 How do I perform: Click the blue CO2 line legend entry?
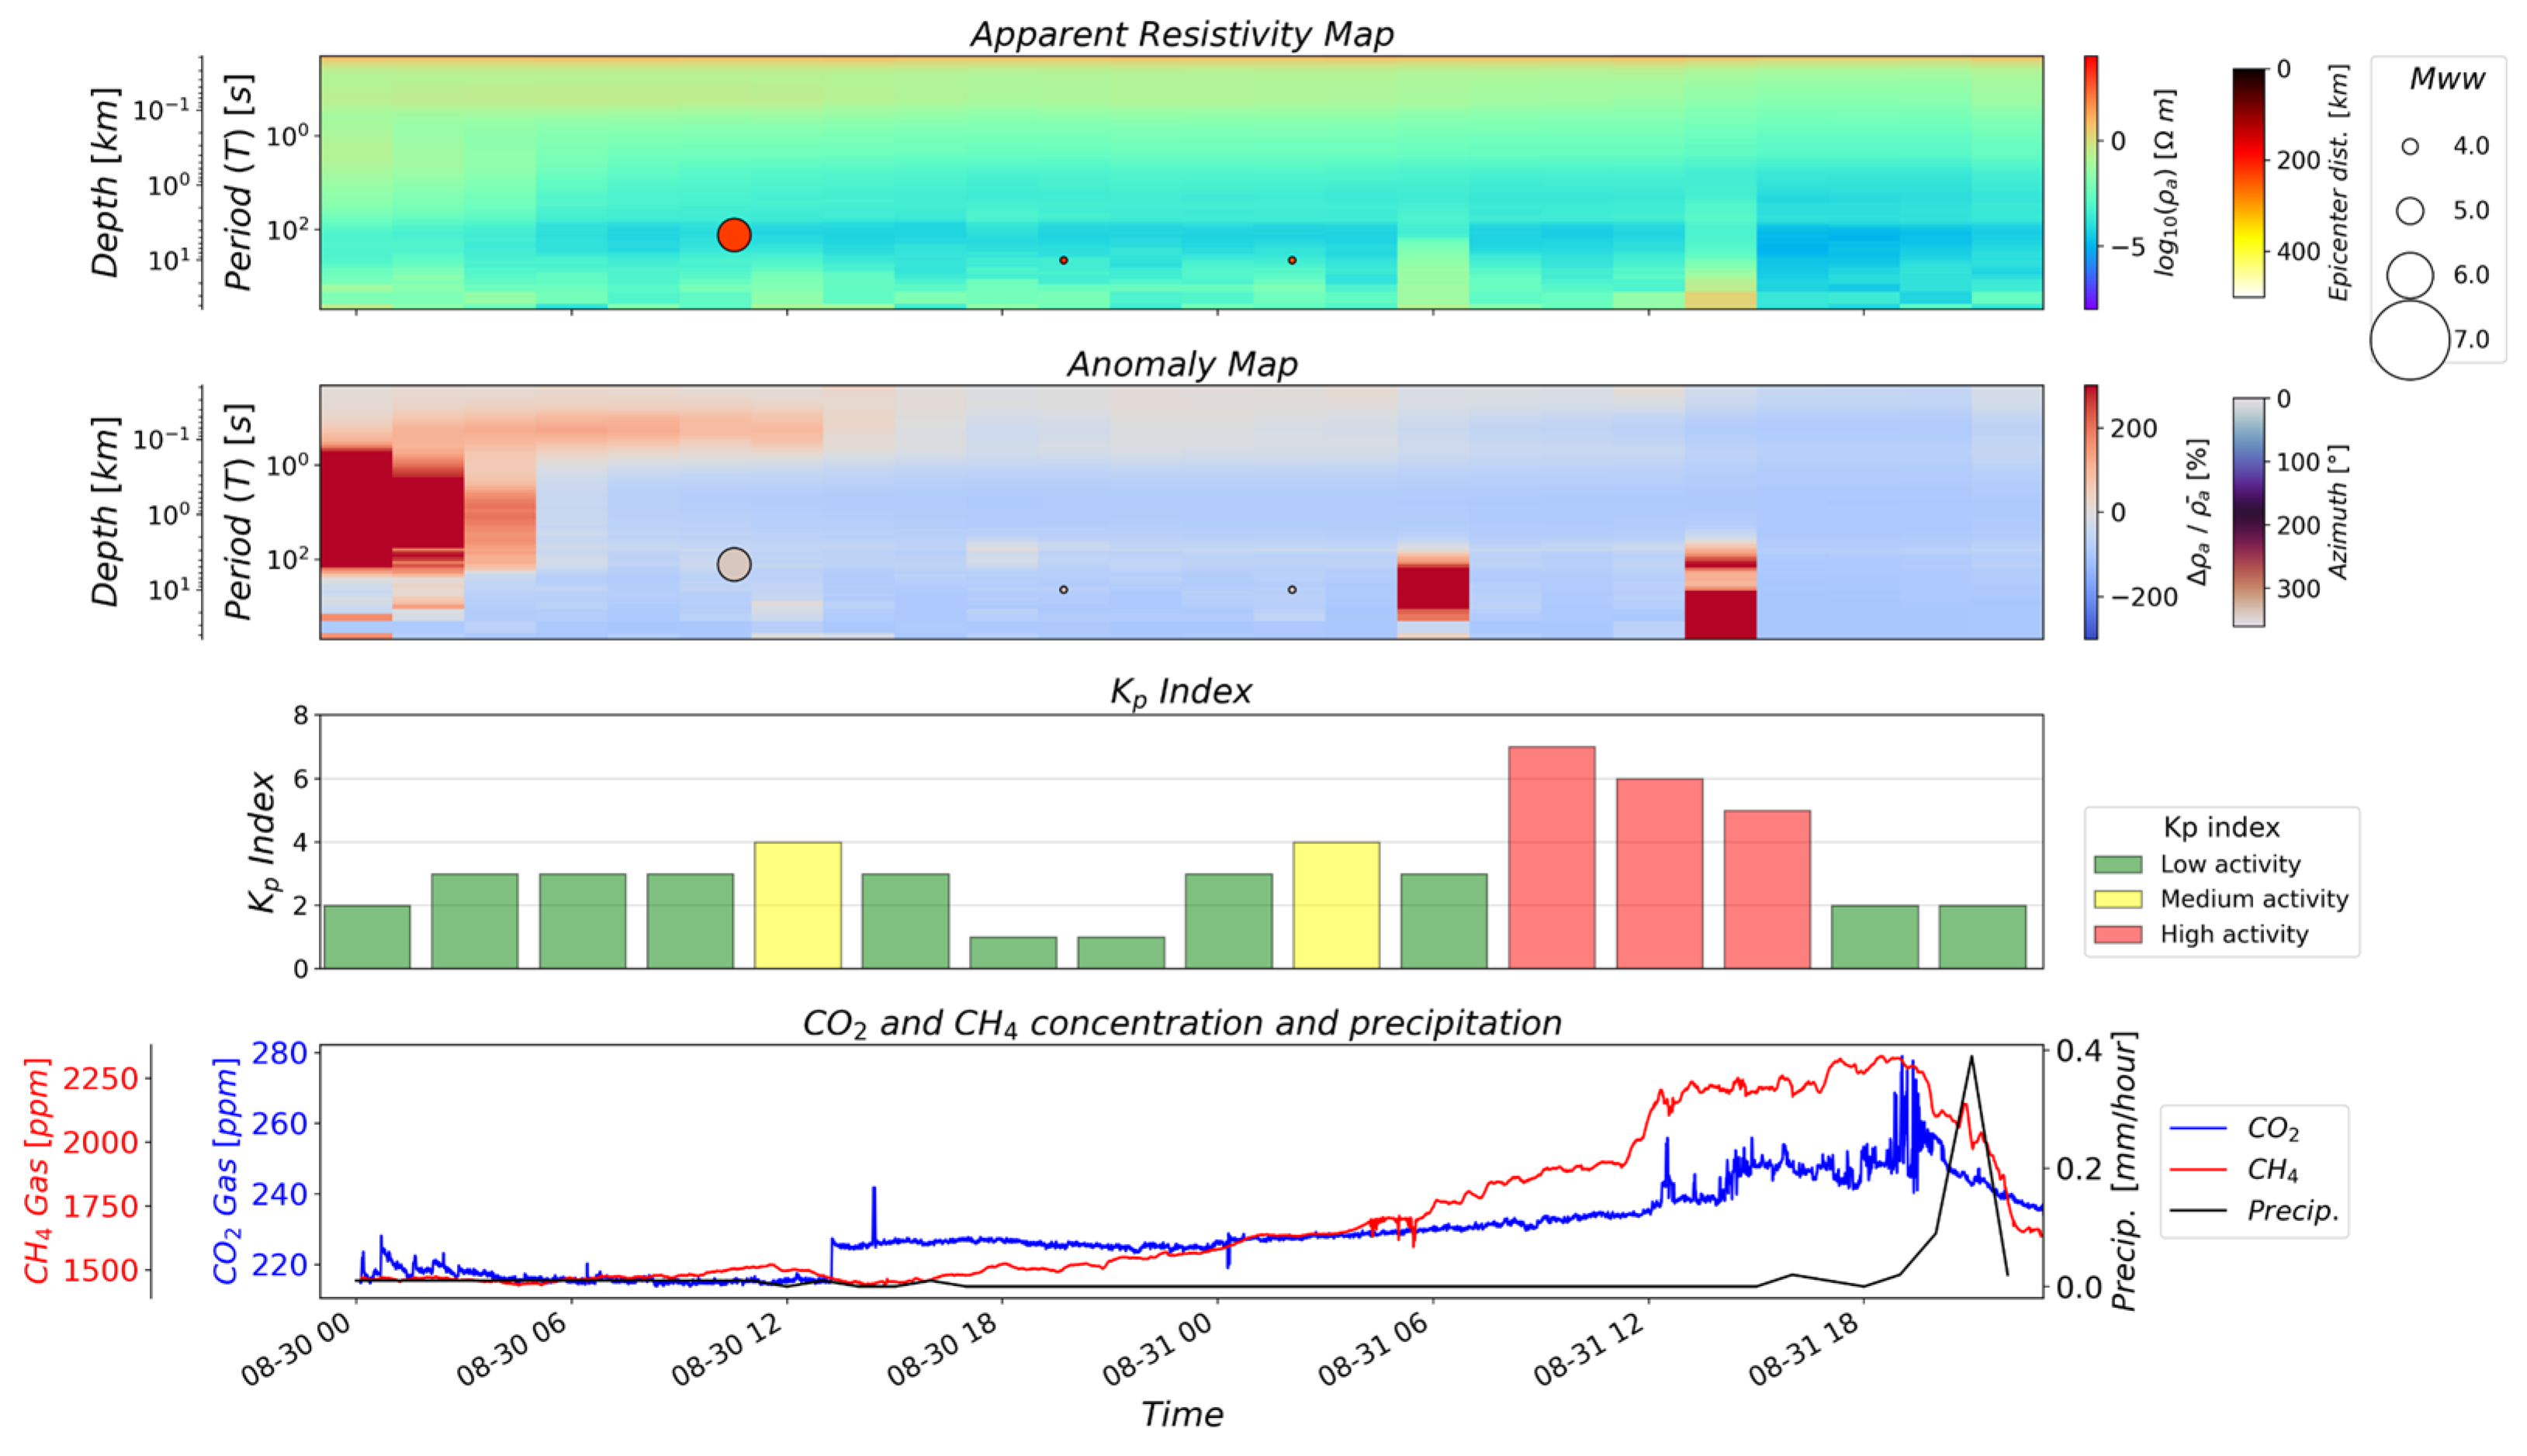tap(2198, 1129)
